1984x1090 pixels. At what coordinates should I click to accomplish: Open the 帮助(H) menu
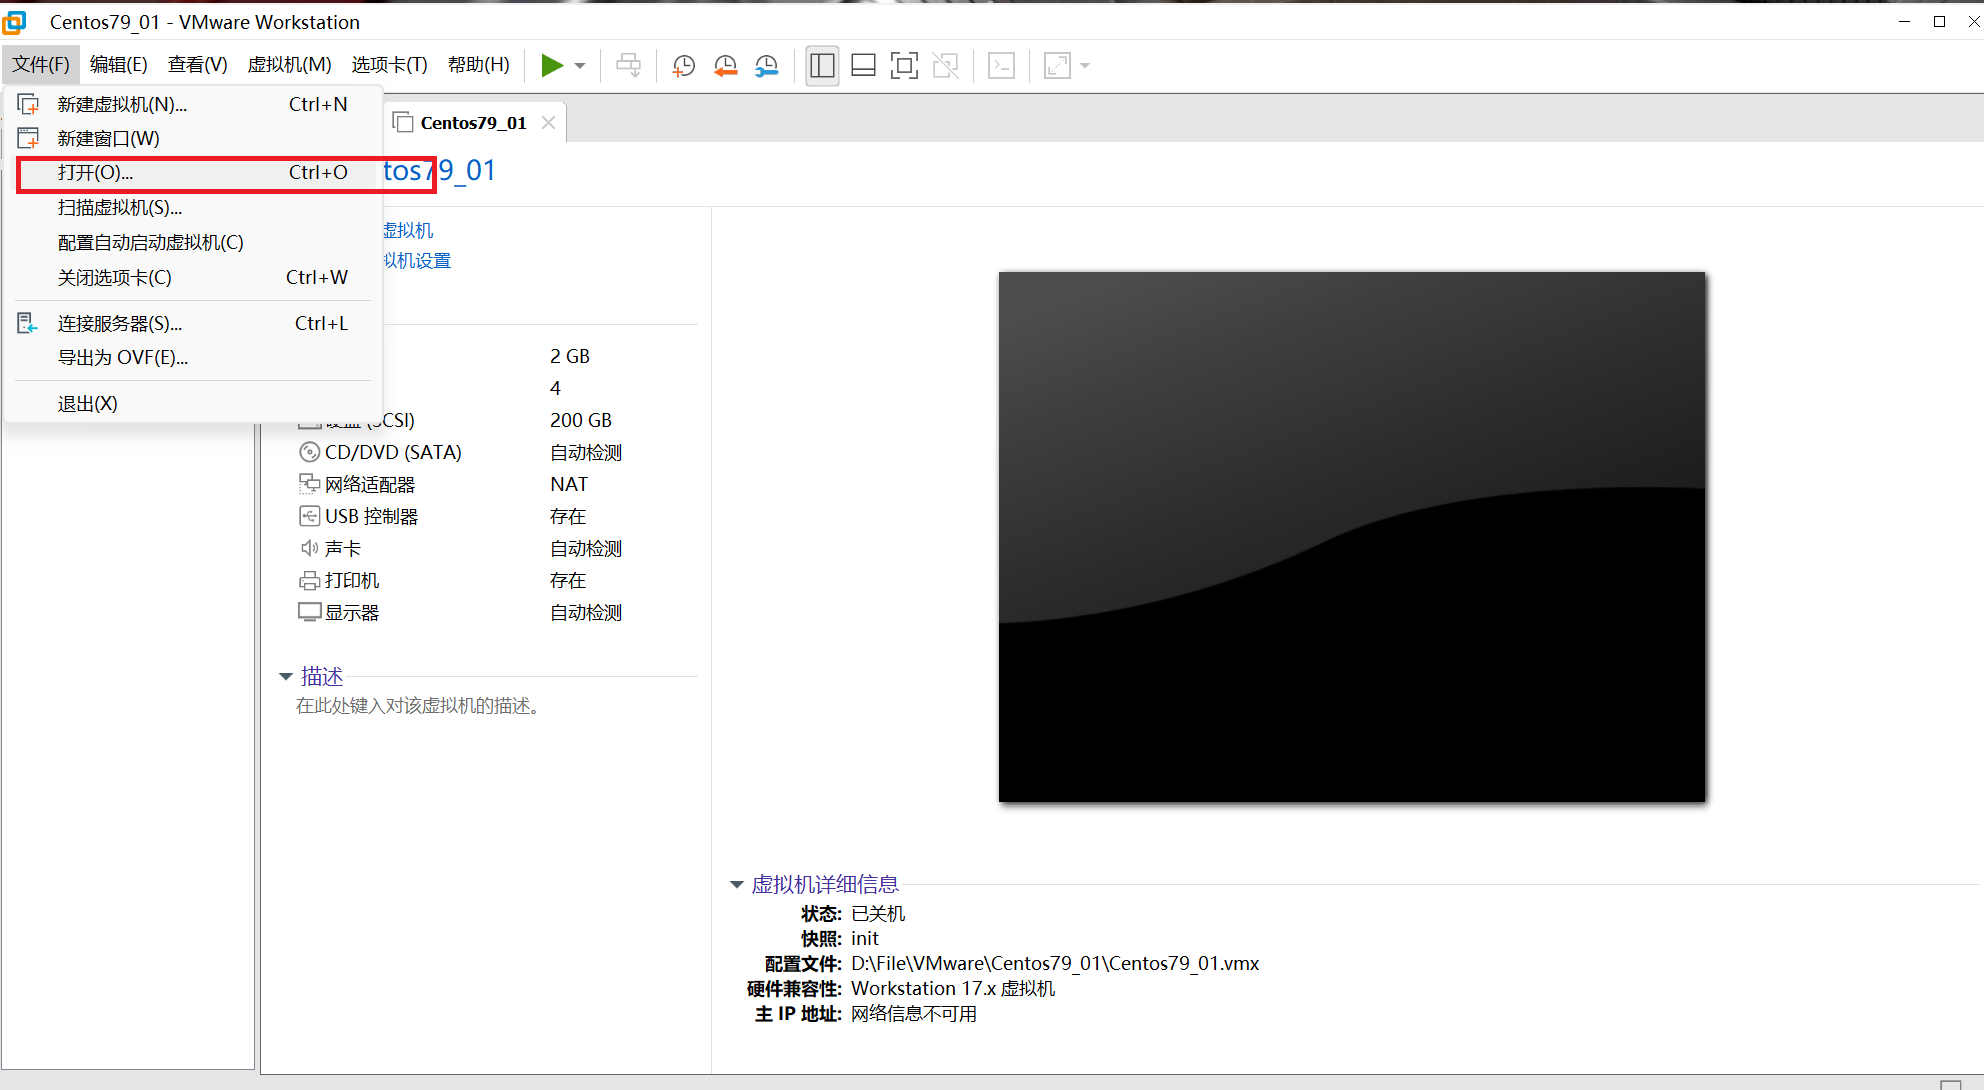click(x=478, y=65)
